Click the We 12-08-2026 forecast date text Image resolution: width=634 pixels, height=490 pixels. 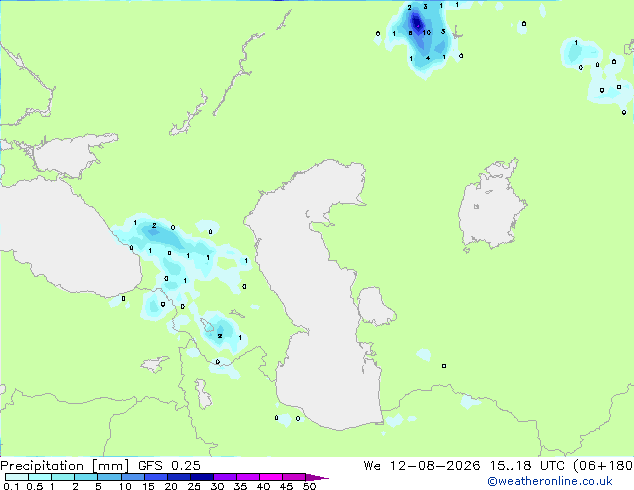coord(422,465)
